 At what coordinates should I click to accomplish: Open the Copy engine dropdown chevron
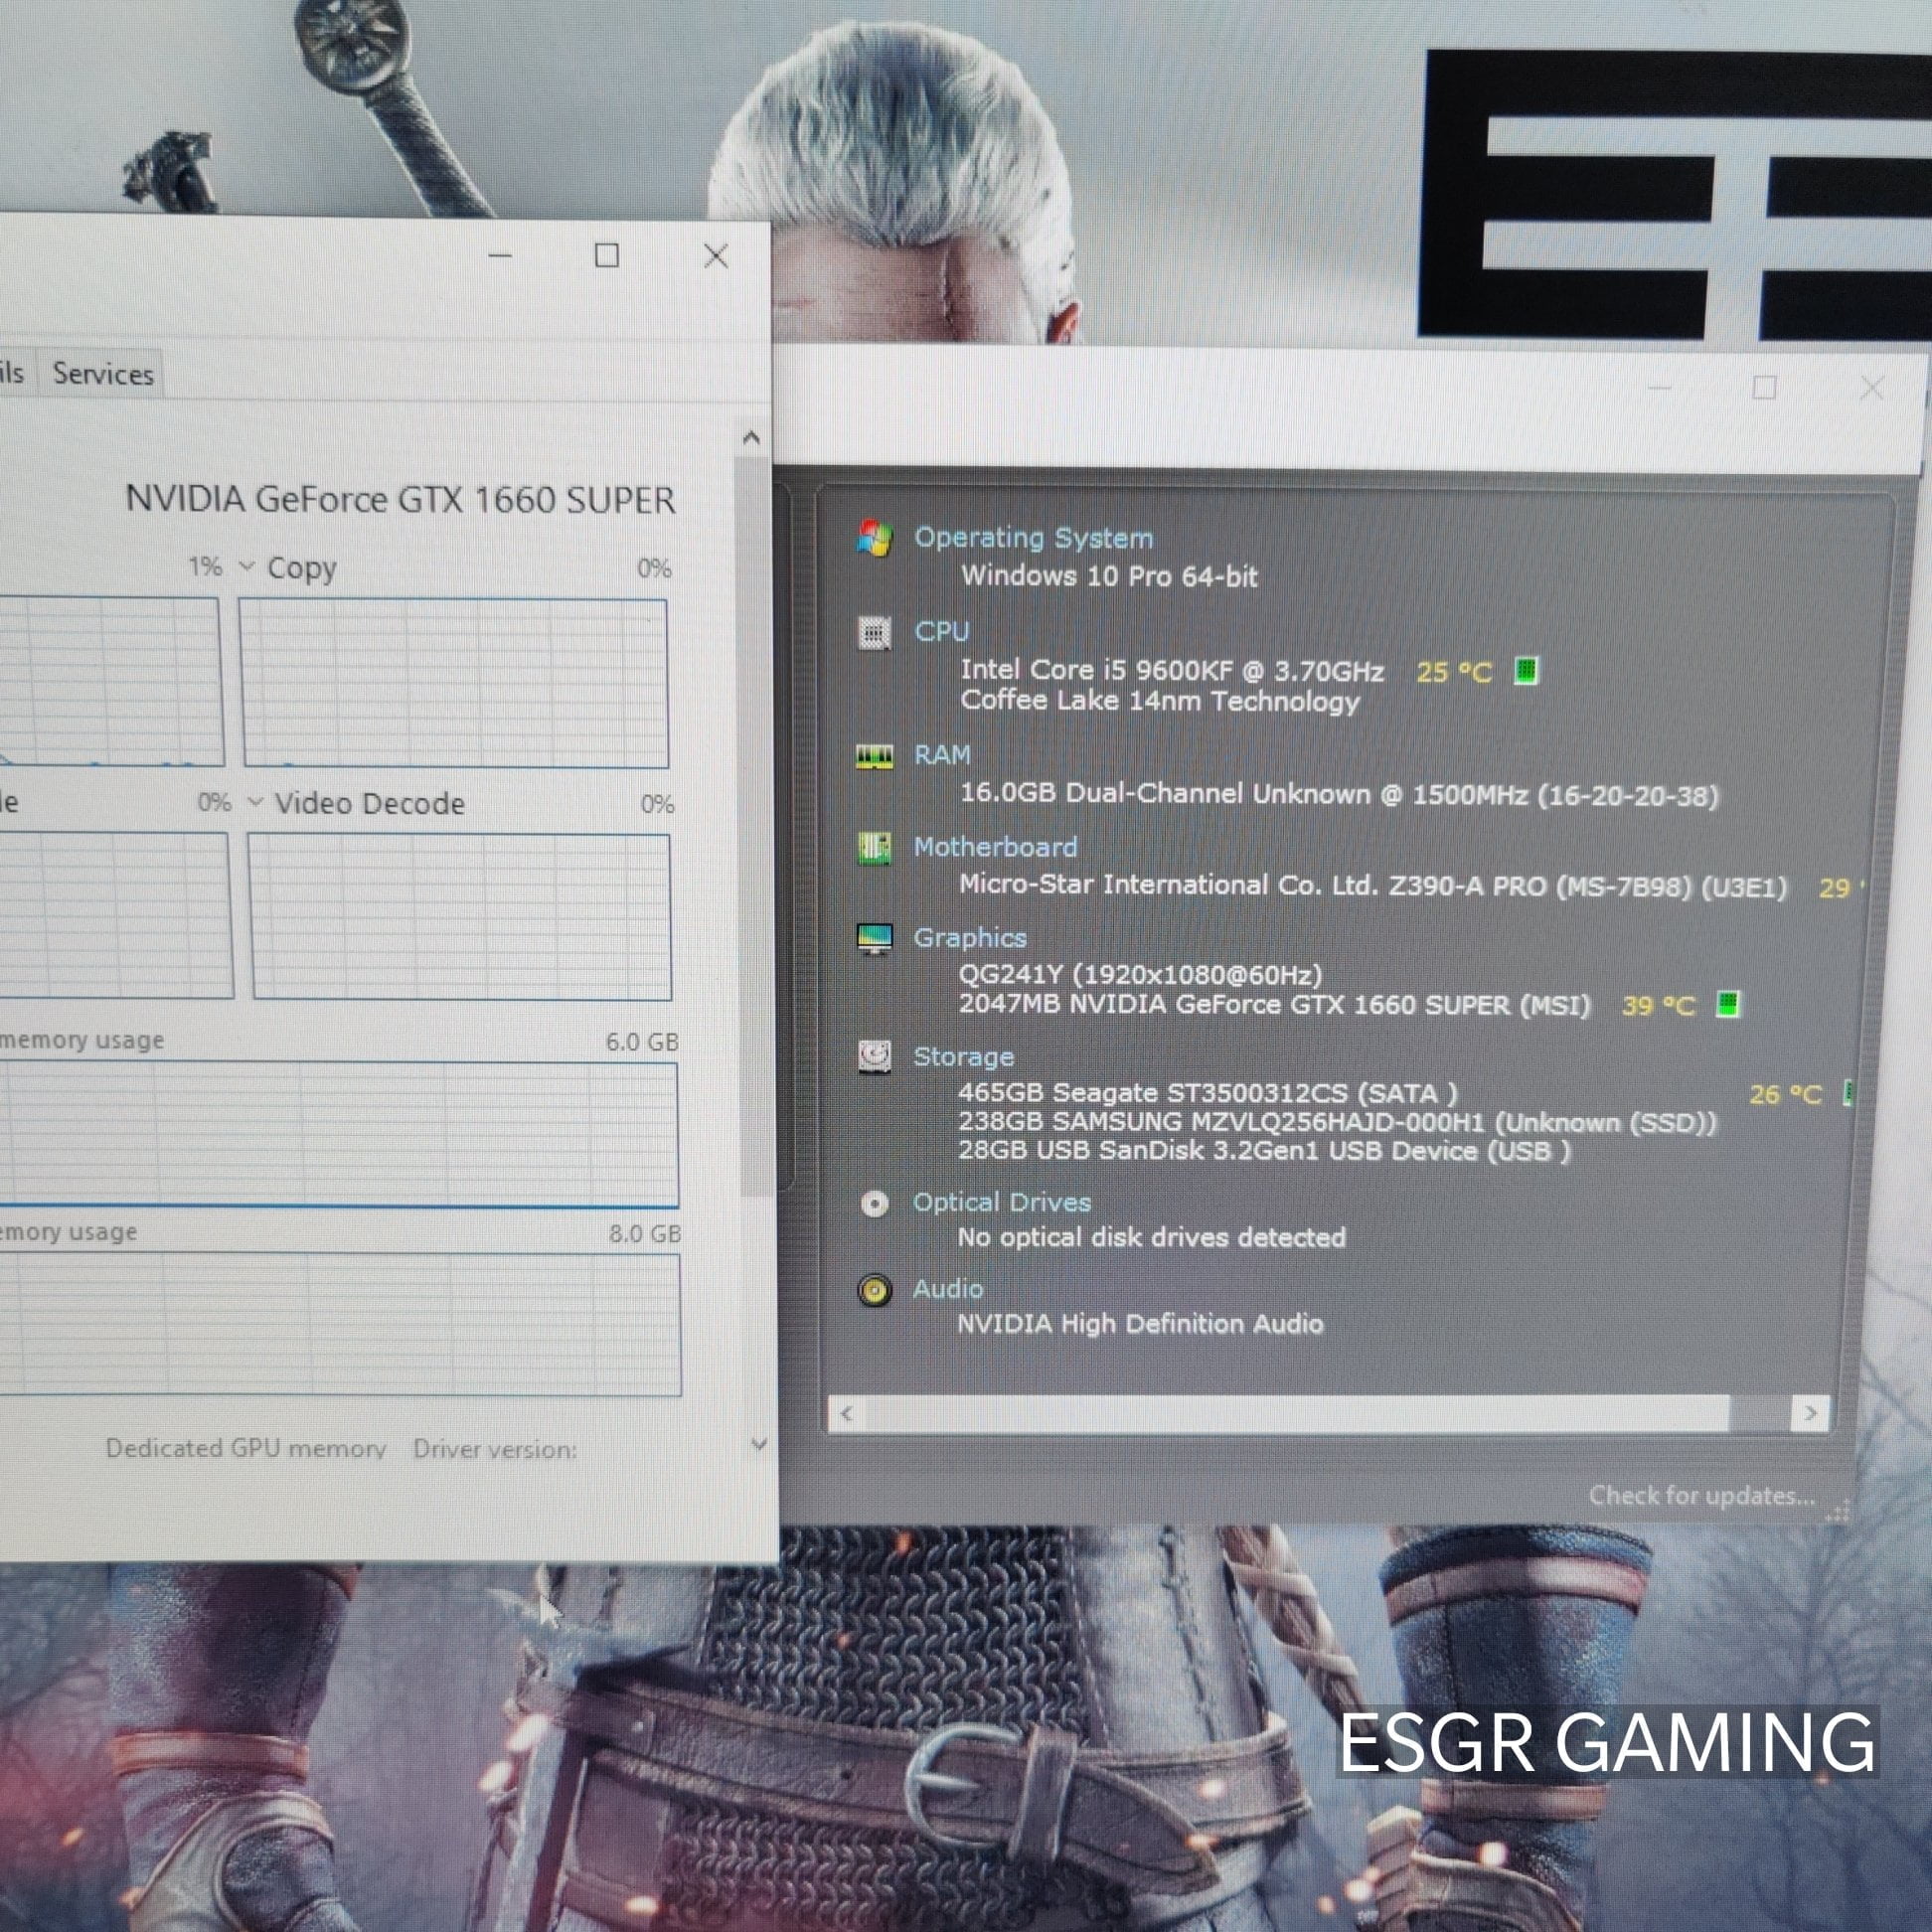tap(247, 567)
